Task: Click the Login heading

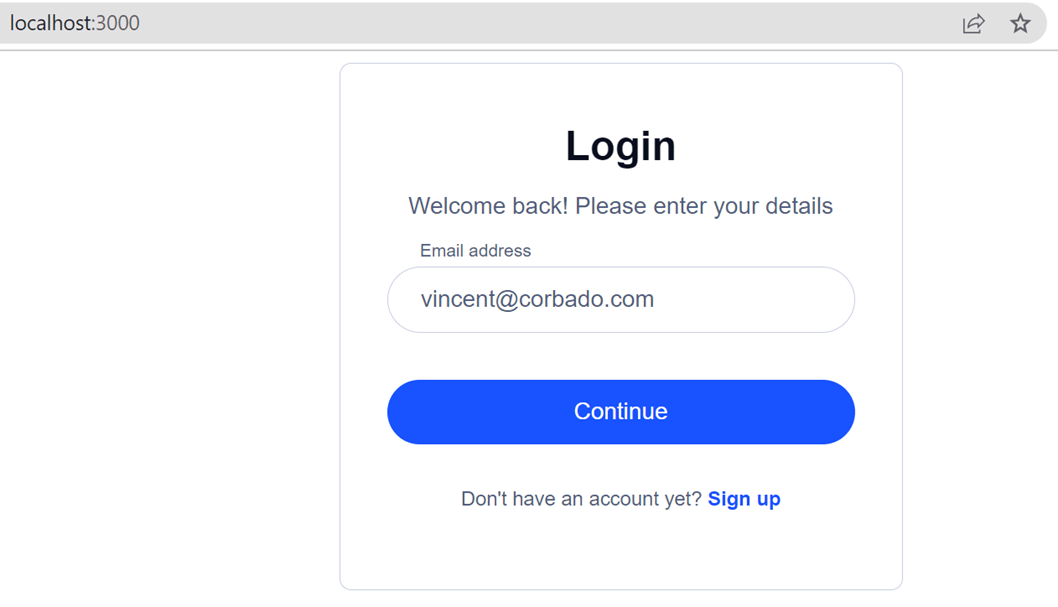Action: pyautogui.click(x=620, y=146)
